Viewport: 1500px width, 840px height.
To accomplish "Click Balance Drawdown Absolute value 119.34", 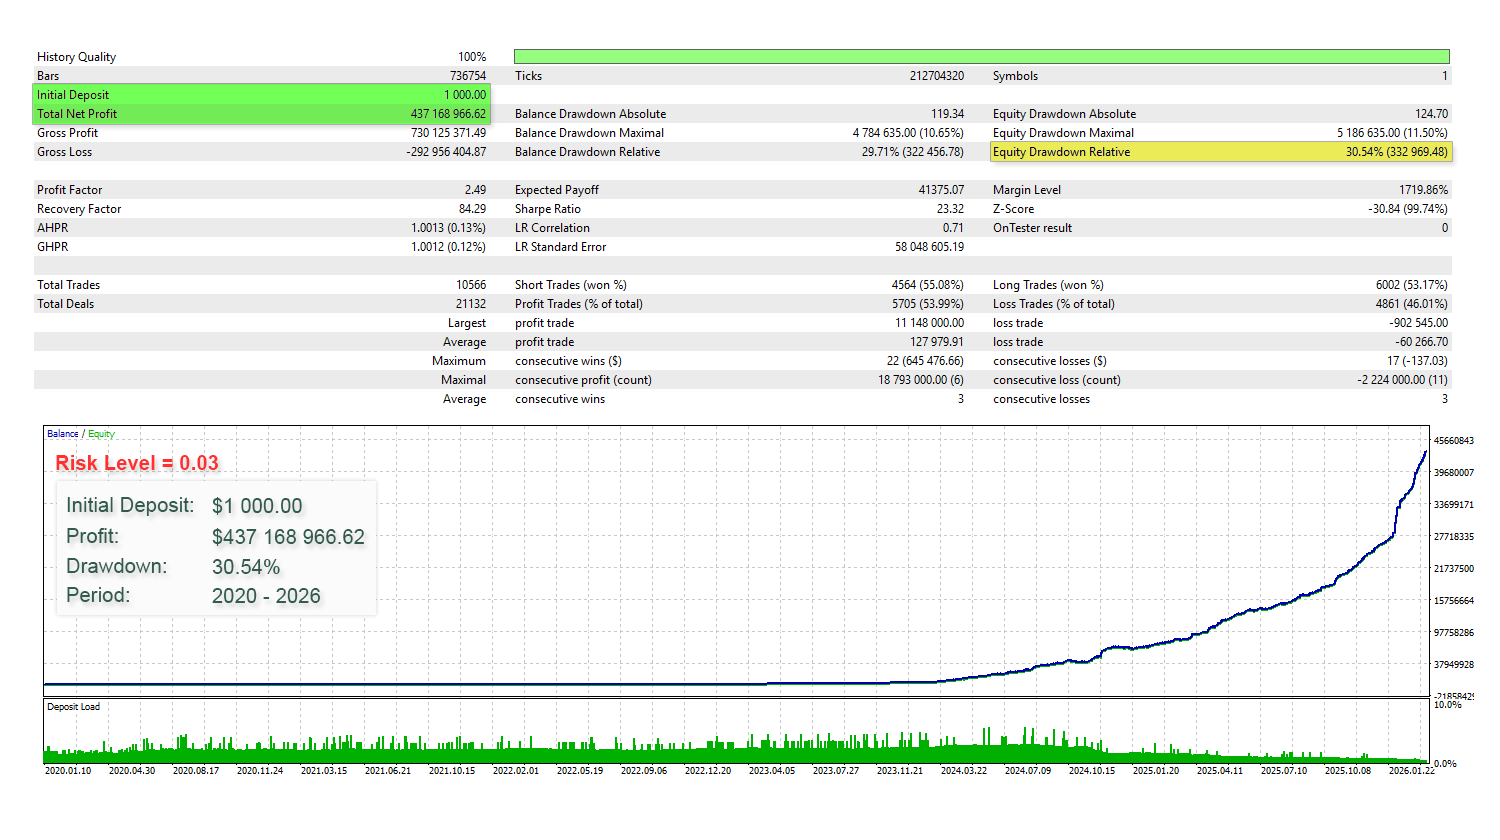I will pyautogui.click(x=947, y=114).
